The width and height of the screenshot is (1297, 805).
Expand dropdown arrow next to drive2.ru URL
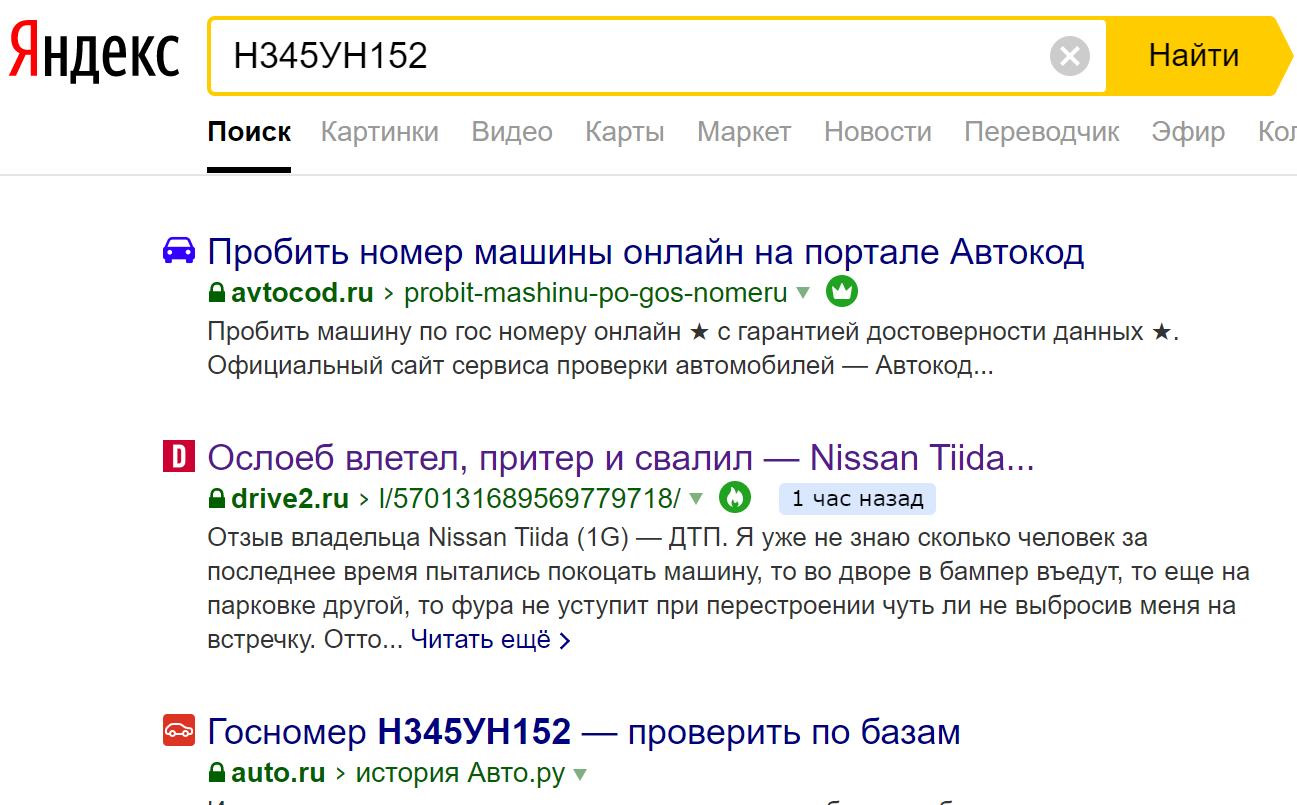click(x=696, y=499)
